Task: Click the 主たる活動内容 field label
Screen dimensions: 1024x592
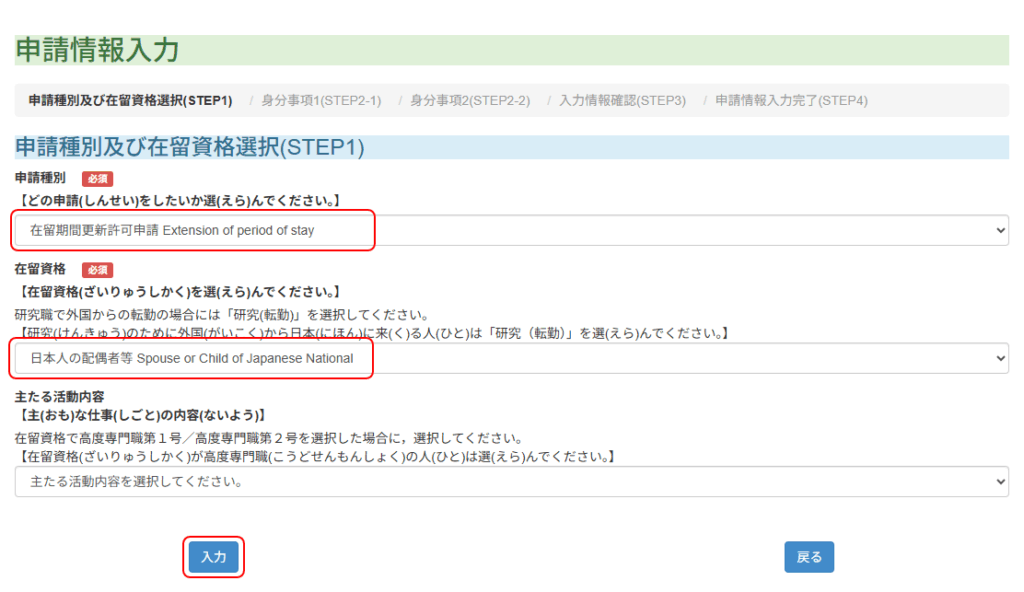Action: (61, 397)
